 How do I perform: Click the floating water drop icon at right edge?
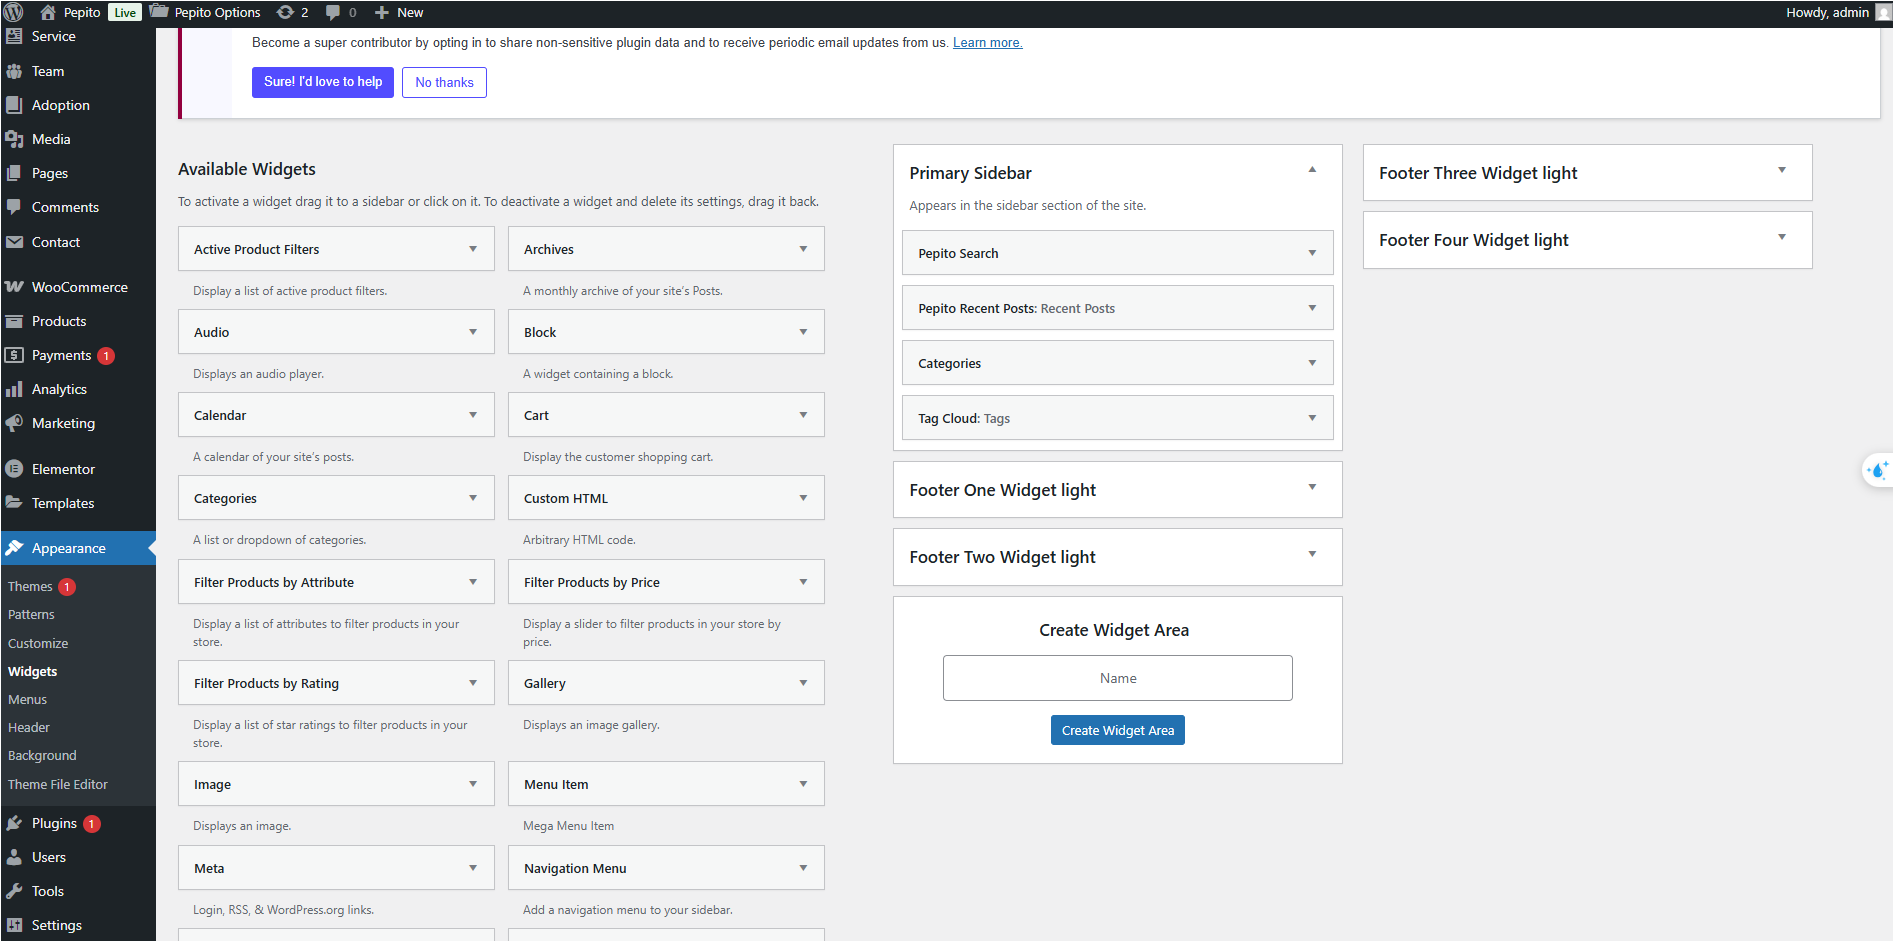click(x=1878, y=470)
